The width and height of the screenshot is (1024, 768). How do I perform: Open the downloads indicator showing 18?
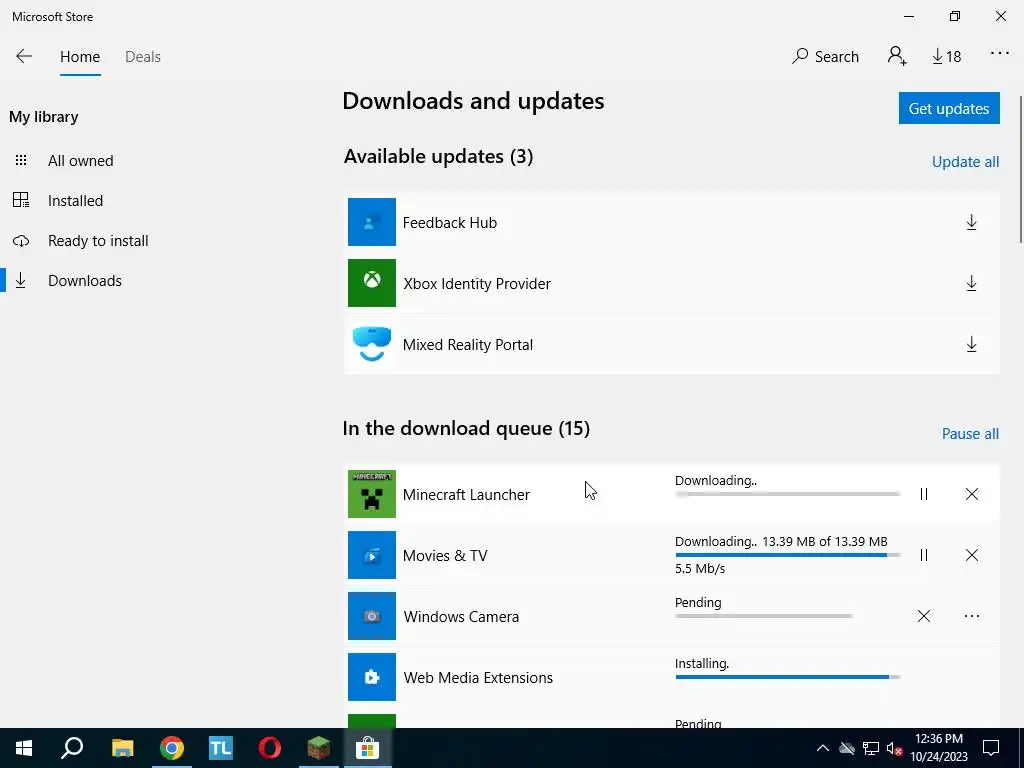coord(947,57)
